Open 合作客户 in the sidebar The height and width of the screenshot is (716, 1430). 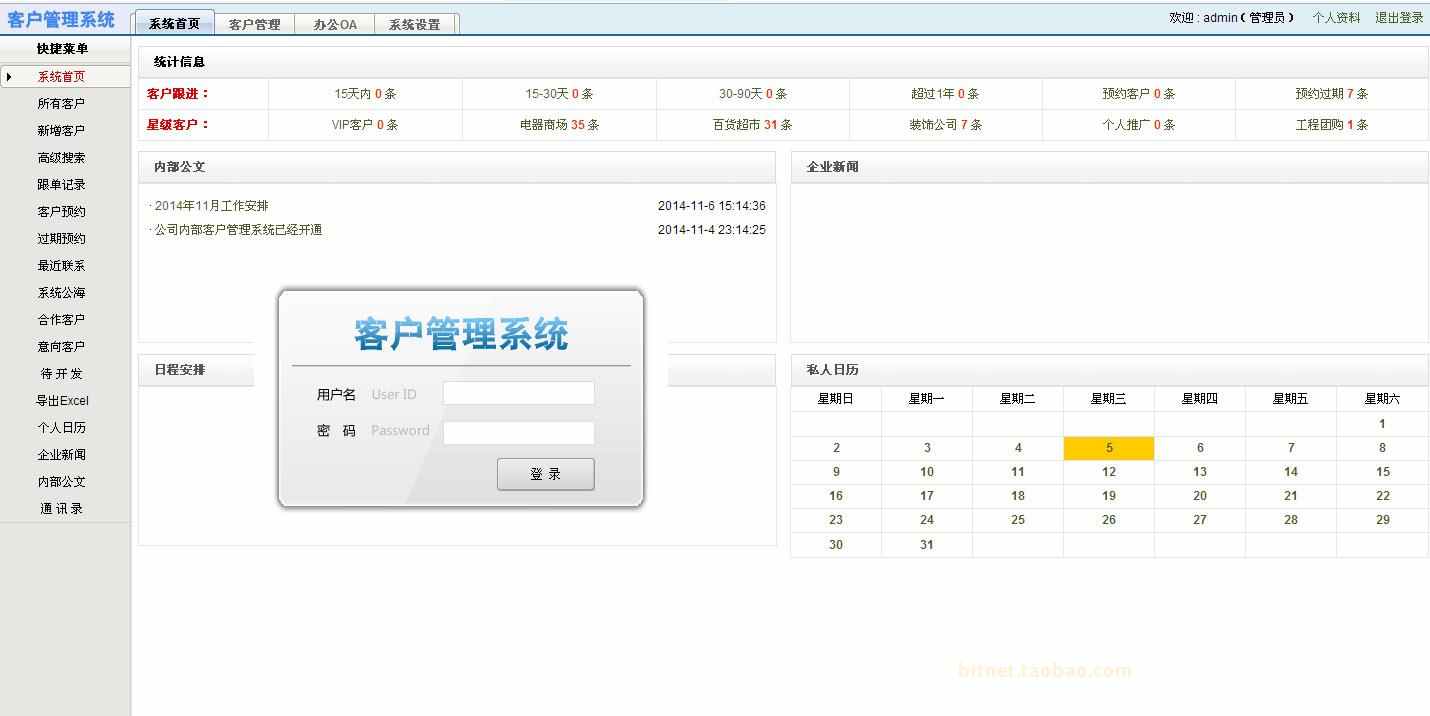[61, 320]
